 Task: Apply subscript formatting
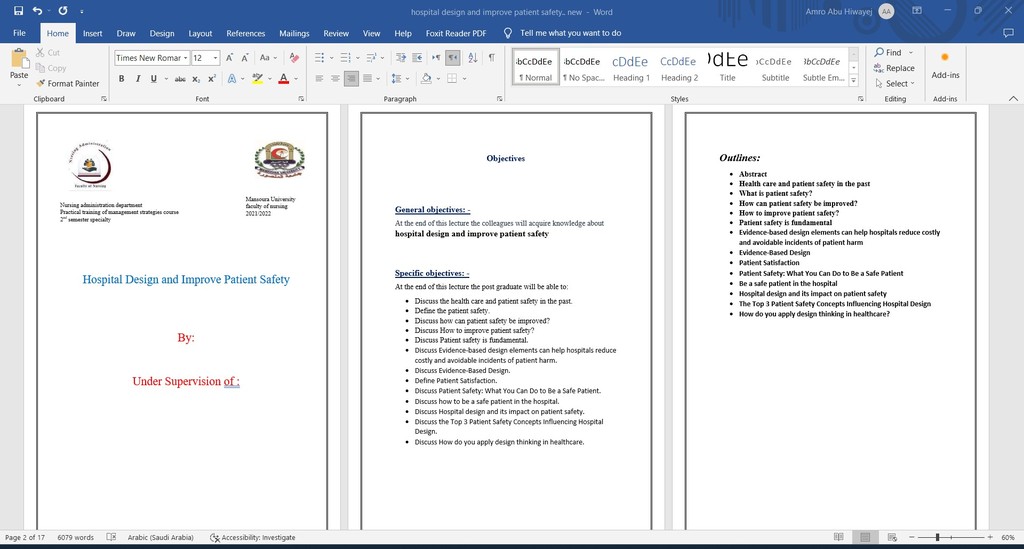coord(196,78)
